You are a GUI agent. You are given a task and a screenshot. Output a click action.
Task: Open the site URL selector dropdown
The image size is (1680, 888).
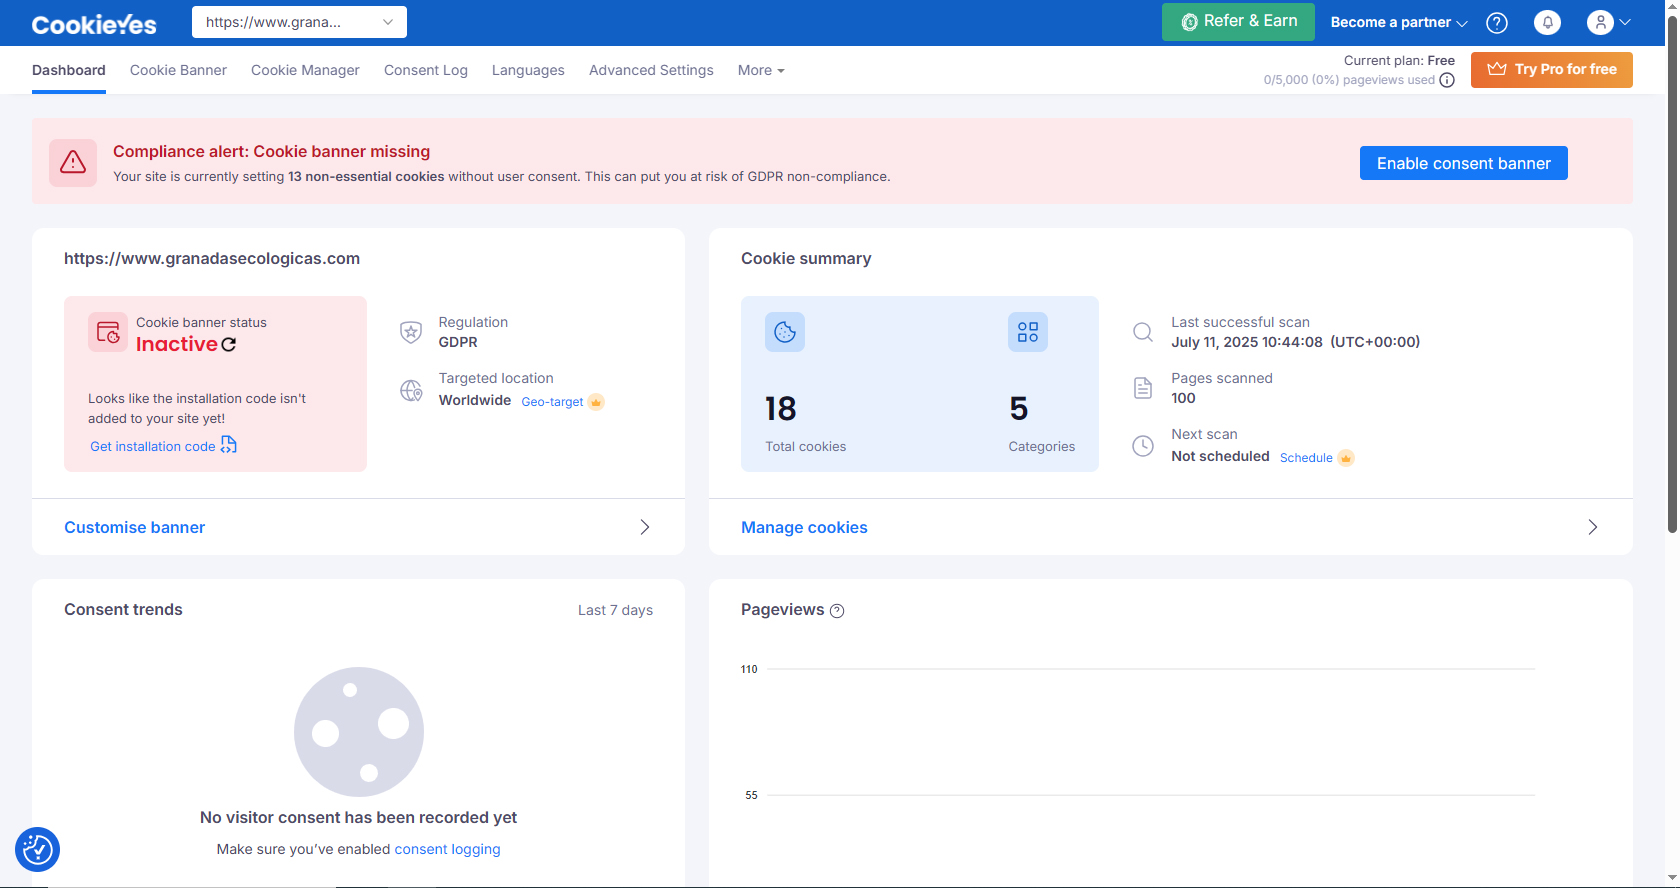click(299, 22)
